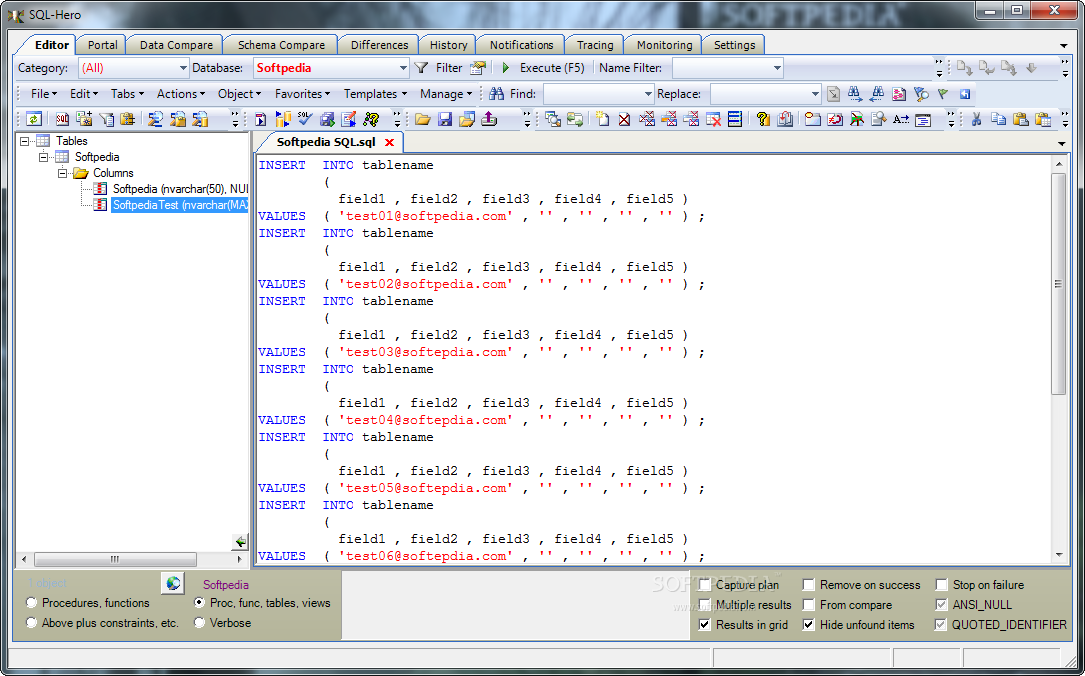Click the Execute (F5) button

click(x=544, y=68)
